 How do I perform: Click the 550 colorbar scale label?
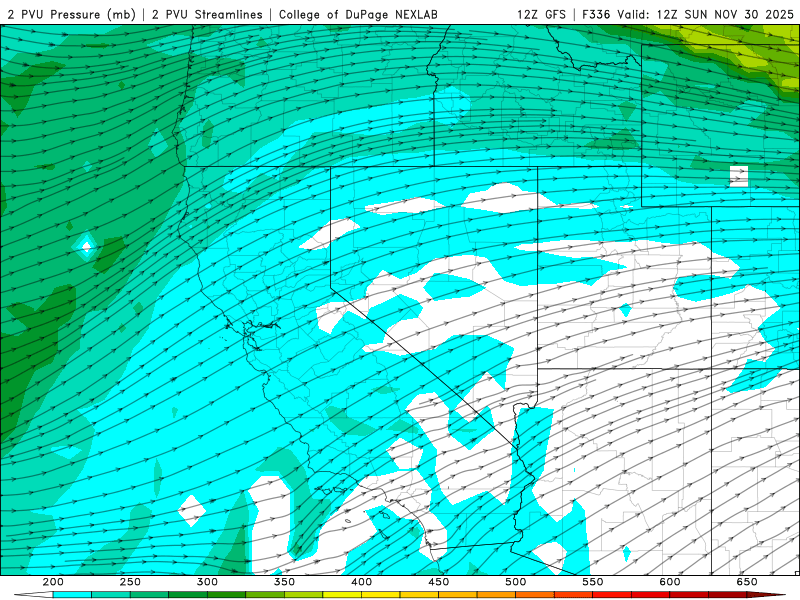(592, 582)
